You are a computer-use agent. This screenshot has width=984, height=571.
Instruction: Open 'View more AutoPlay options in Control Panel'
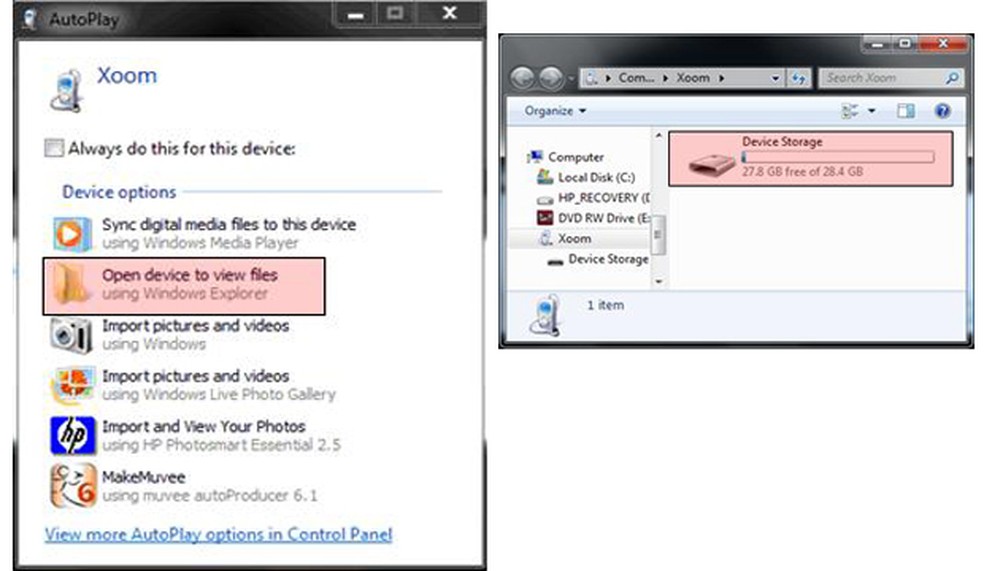click(218, 535)
